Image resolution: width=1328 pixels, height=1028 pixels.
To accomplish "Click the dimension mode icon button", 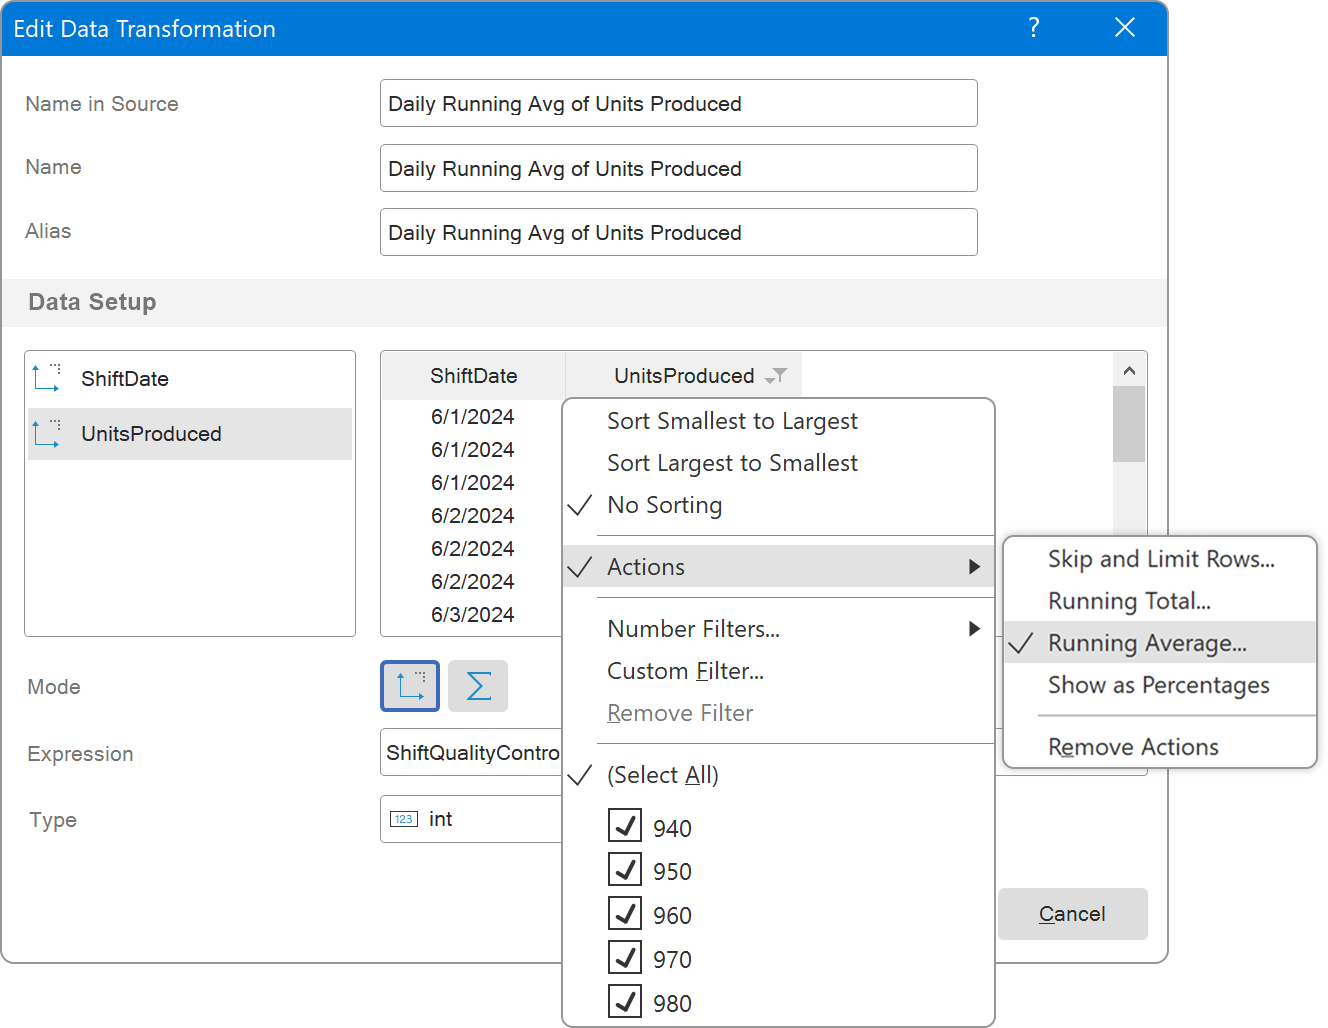I will click(x=410, y=686).
